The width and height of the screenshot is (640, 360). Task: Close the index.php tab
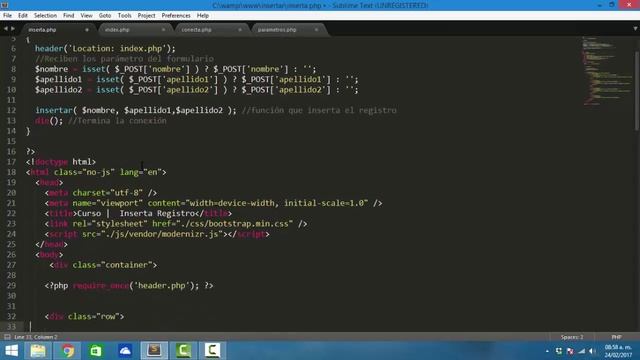pyautogui.click(x=163, y=30)
